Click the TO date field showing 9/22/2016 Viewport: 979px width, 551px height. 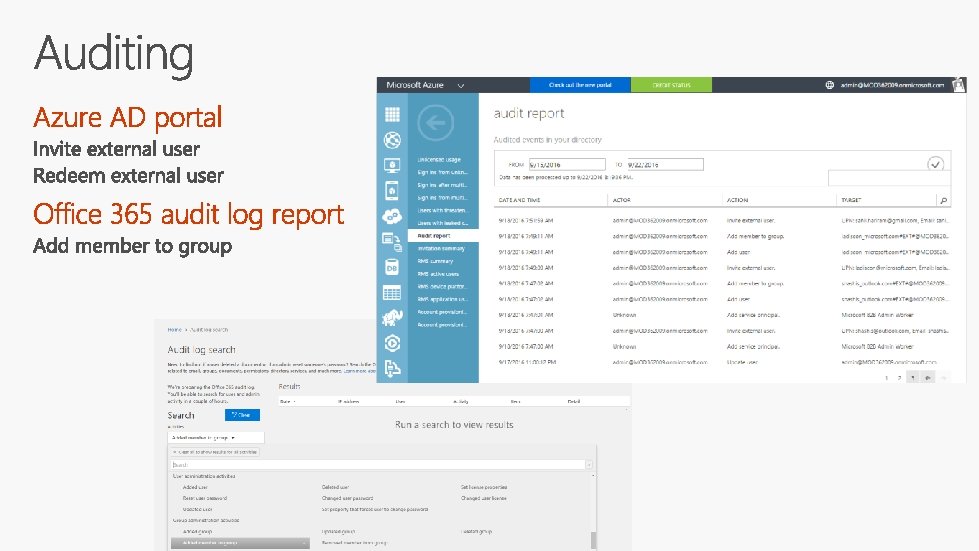tap(665, 165)
